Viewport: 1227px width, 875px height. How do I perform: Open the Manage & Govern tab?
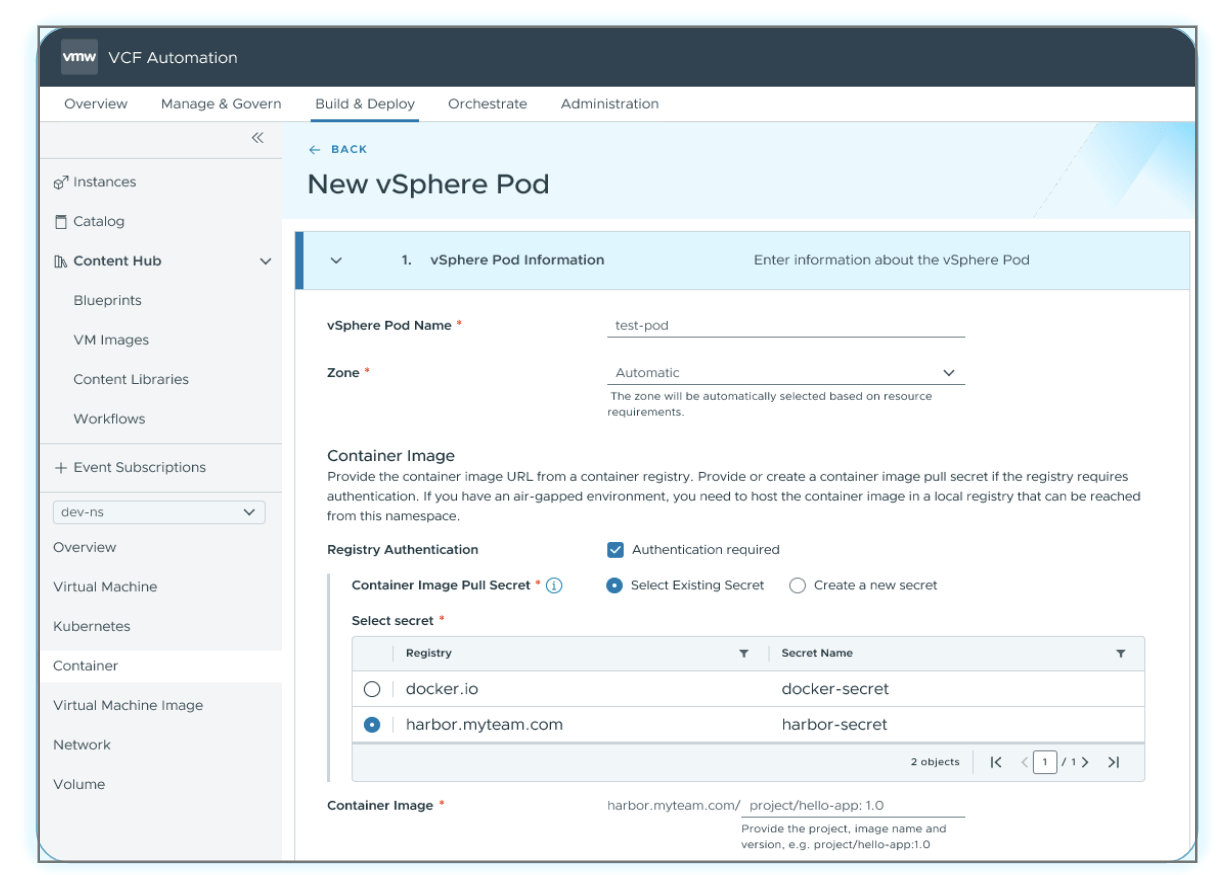[221, 104]
